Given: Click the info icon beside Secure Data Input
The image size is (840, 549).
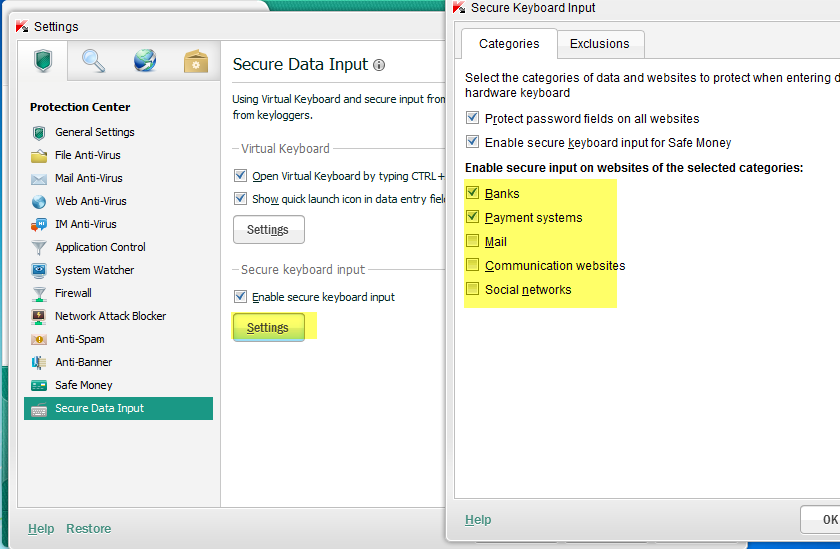Looking at the screenshot, I should coord(379,65).
